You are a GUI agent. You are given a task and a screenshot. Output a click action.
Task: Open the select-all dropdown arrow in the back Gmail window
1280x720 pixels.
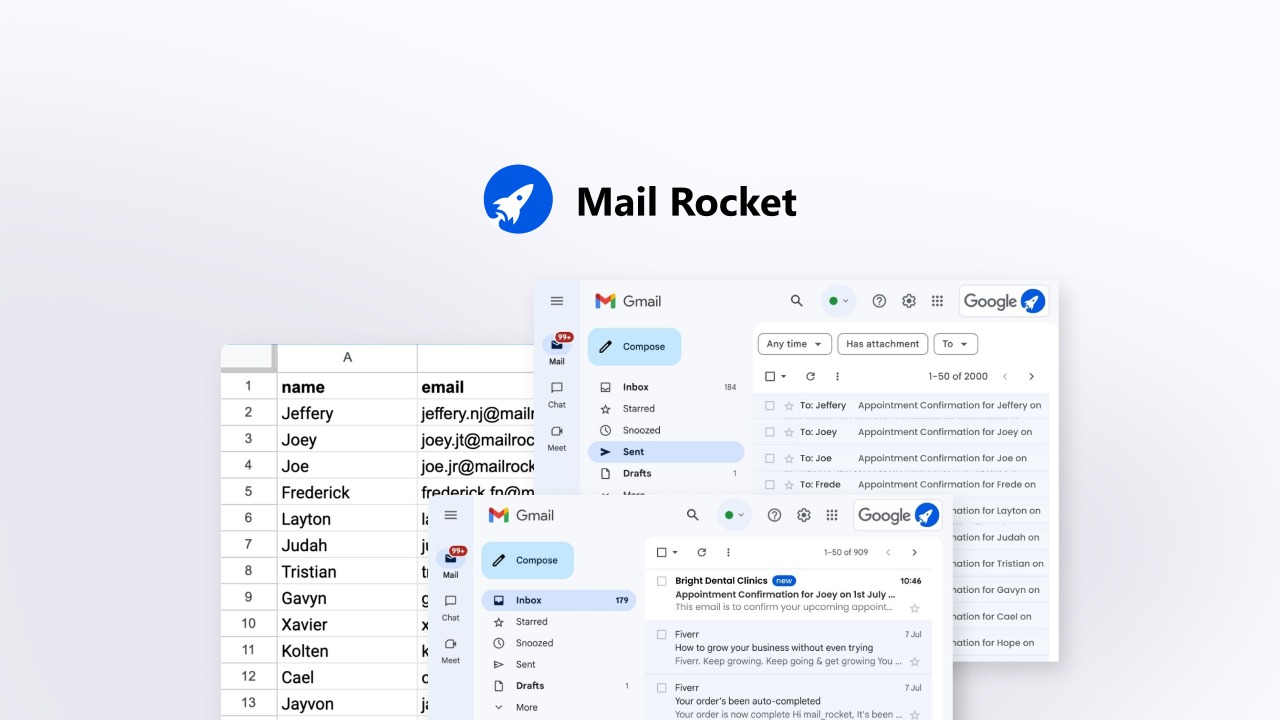click(783, 377)
